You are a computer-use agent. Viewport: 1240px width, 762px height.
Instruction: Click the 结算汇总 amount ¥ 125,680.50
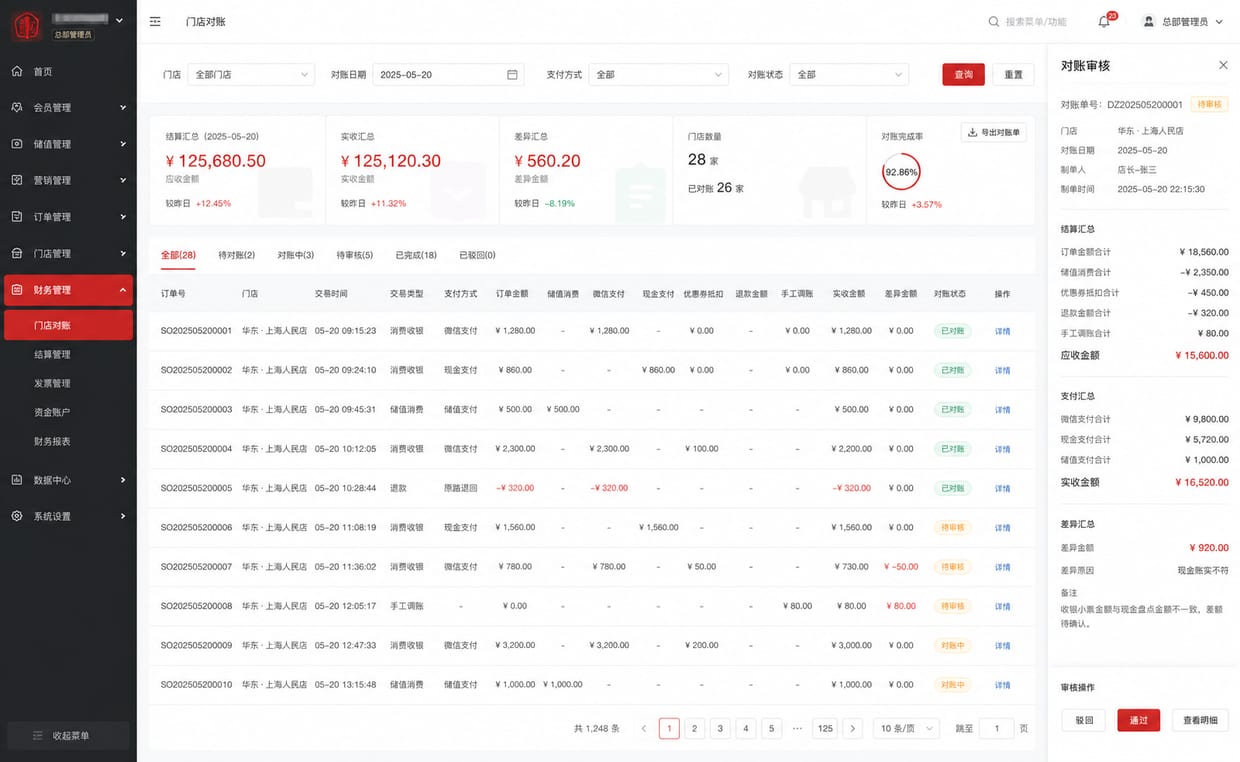(215, 161)
